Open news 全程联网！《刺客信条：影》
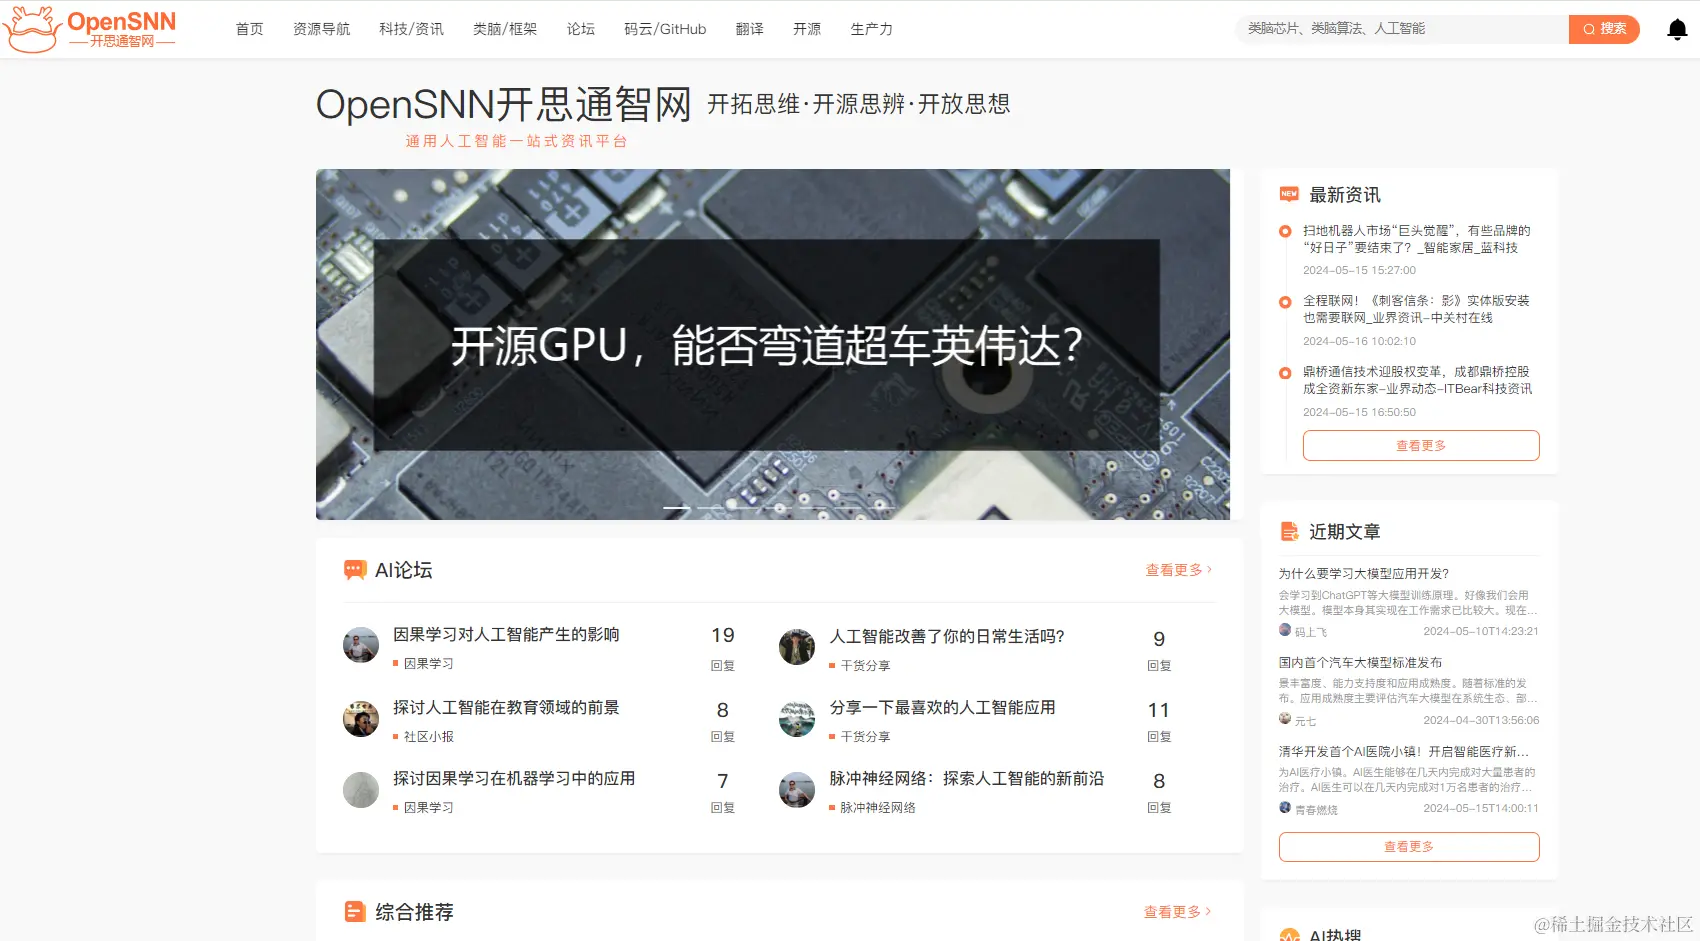This screenshot has width=1700, height=941. pyautogui.click(x=1416, y=309)
